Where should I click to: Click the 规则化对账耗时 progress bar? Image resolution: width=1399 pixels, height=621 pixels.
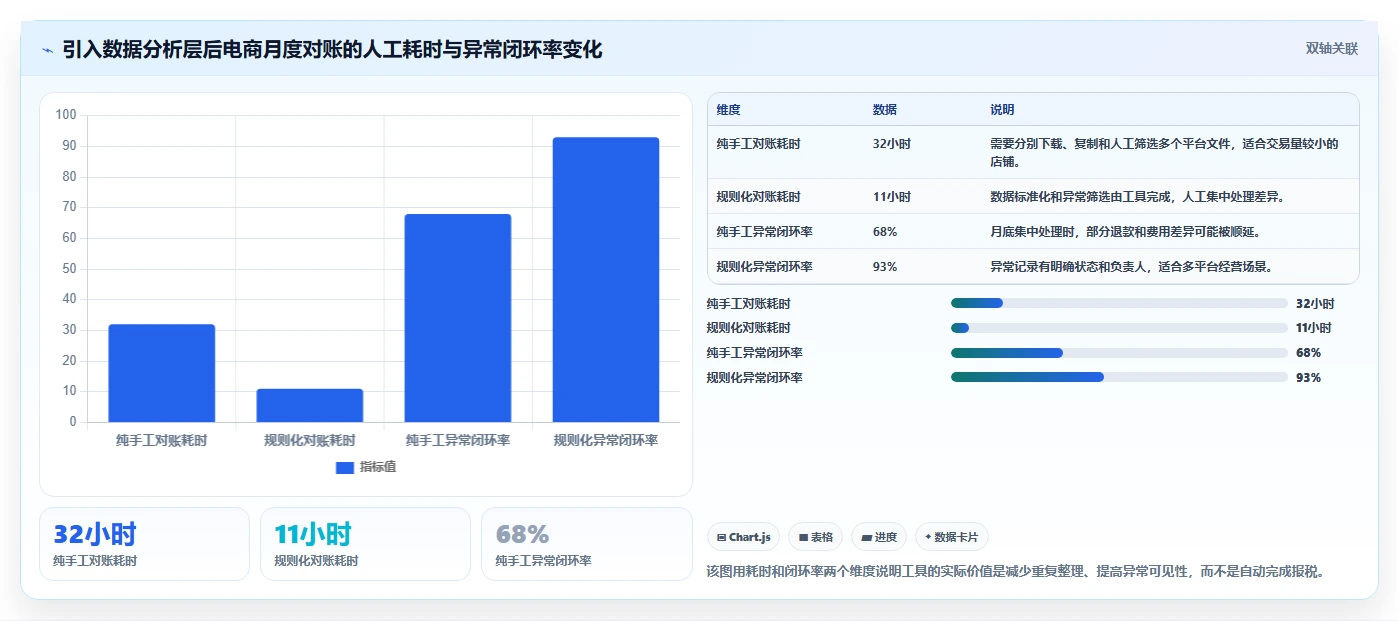click(x=1119, y=328)
